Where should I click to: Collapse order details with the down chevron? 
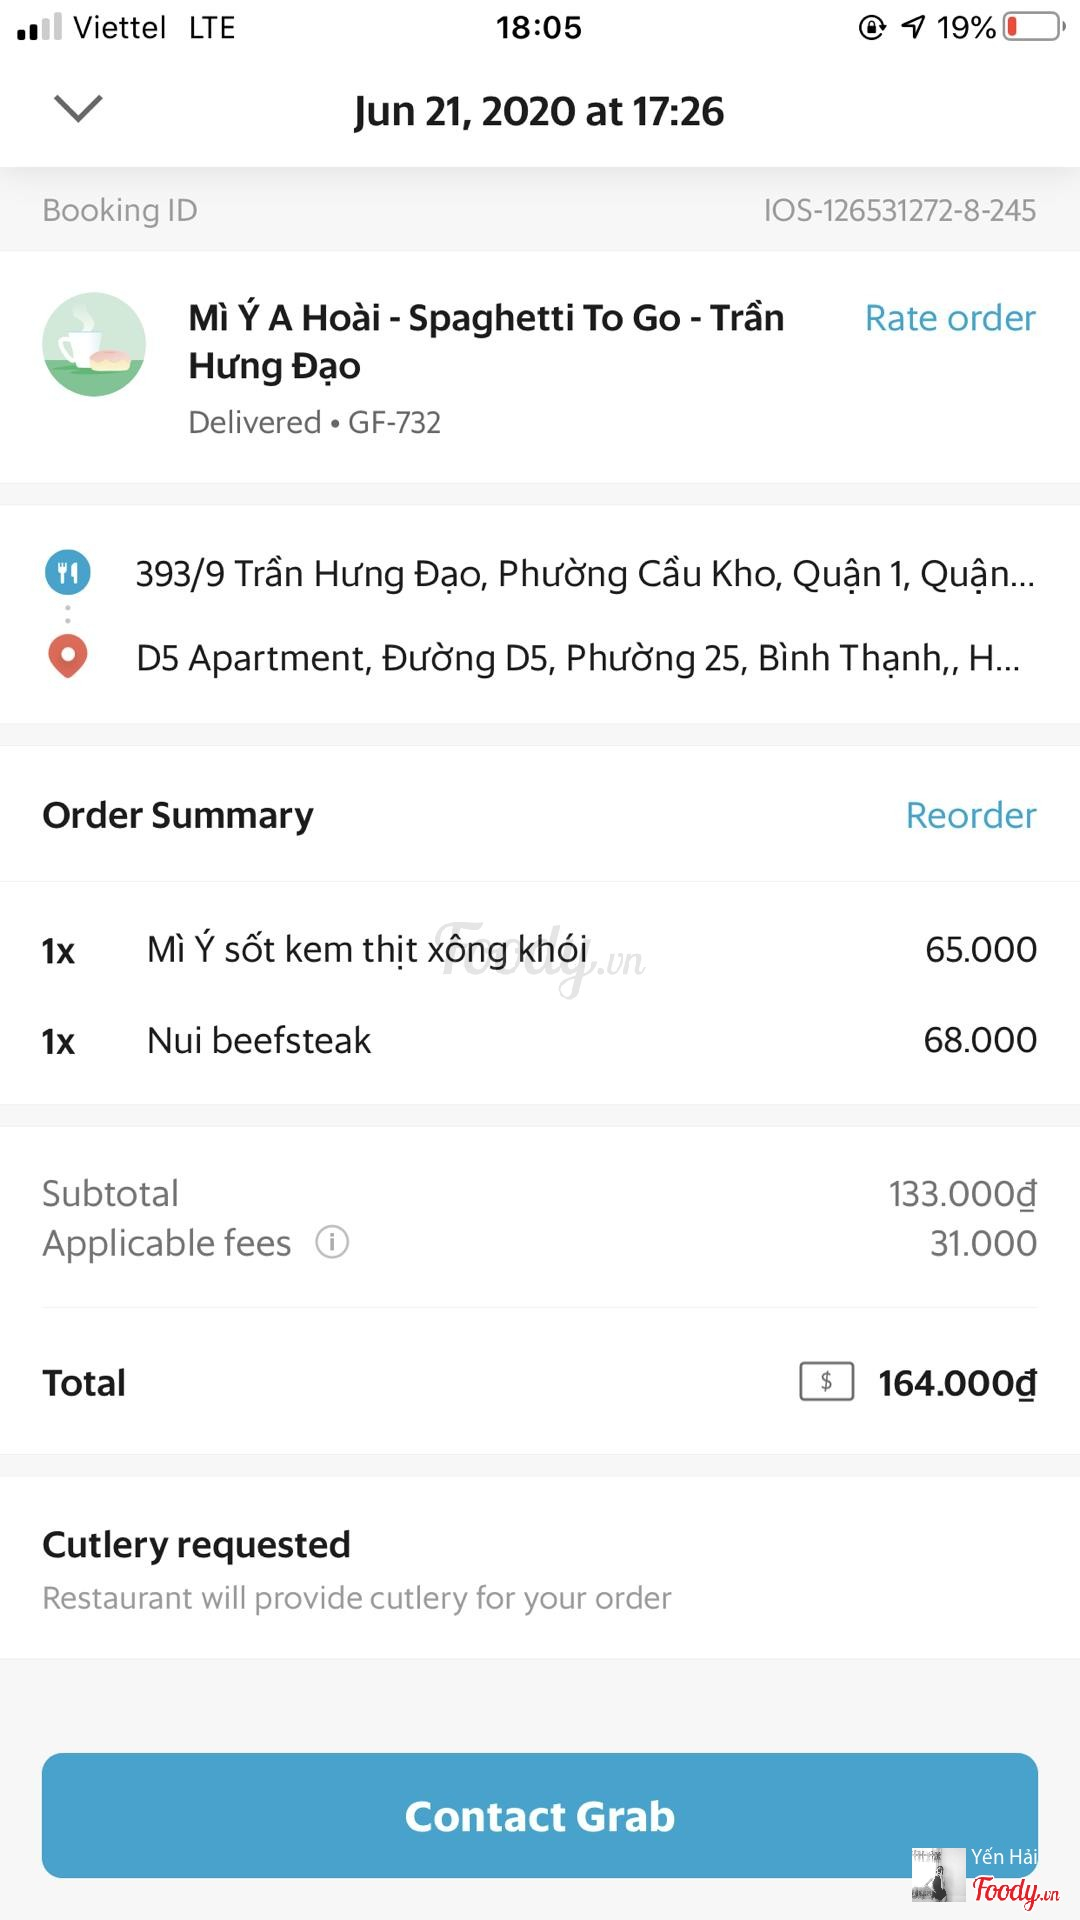click(x=78, y=108)
